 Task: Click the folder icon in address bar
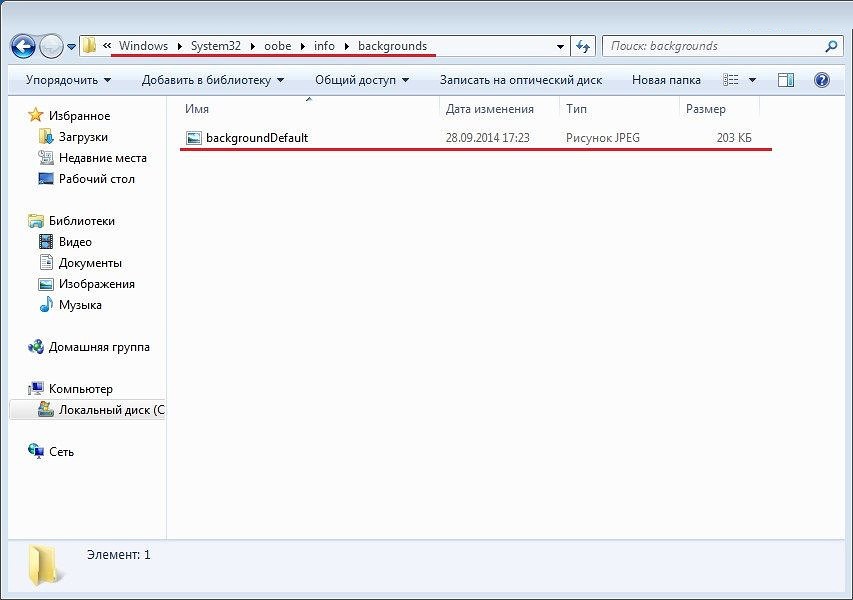pos(90,46)
